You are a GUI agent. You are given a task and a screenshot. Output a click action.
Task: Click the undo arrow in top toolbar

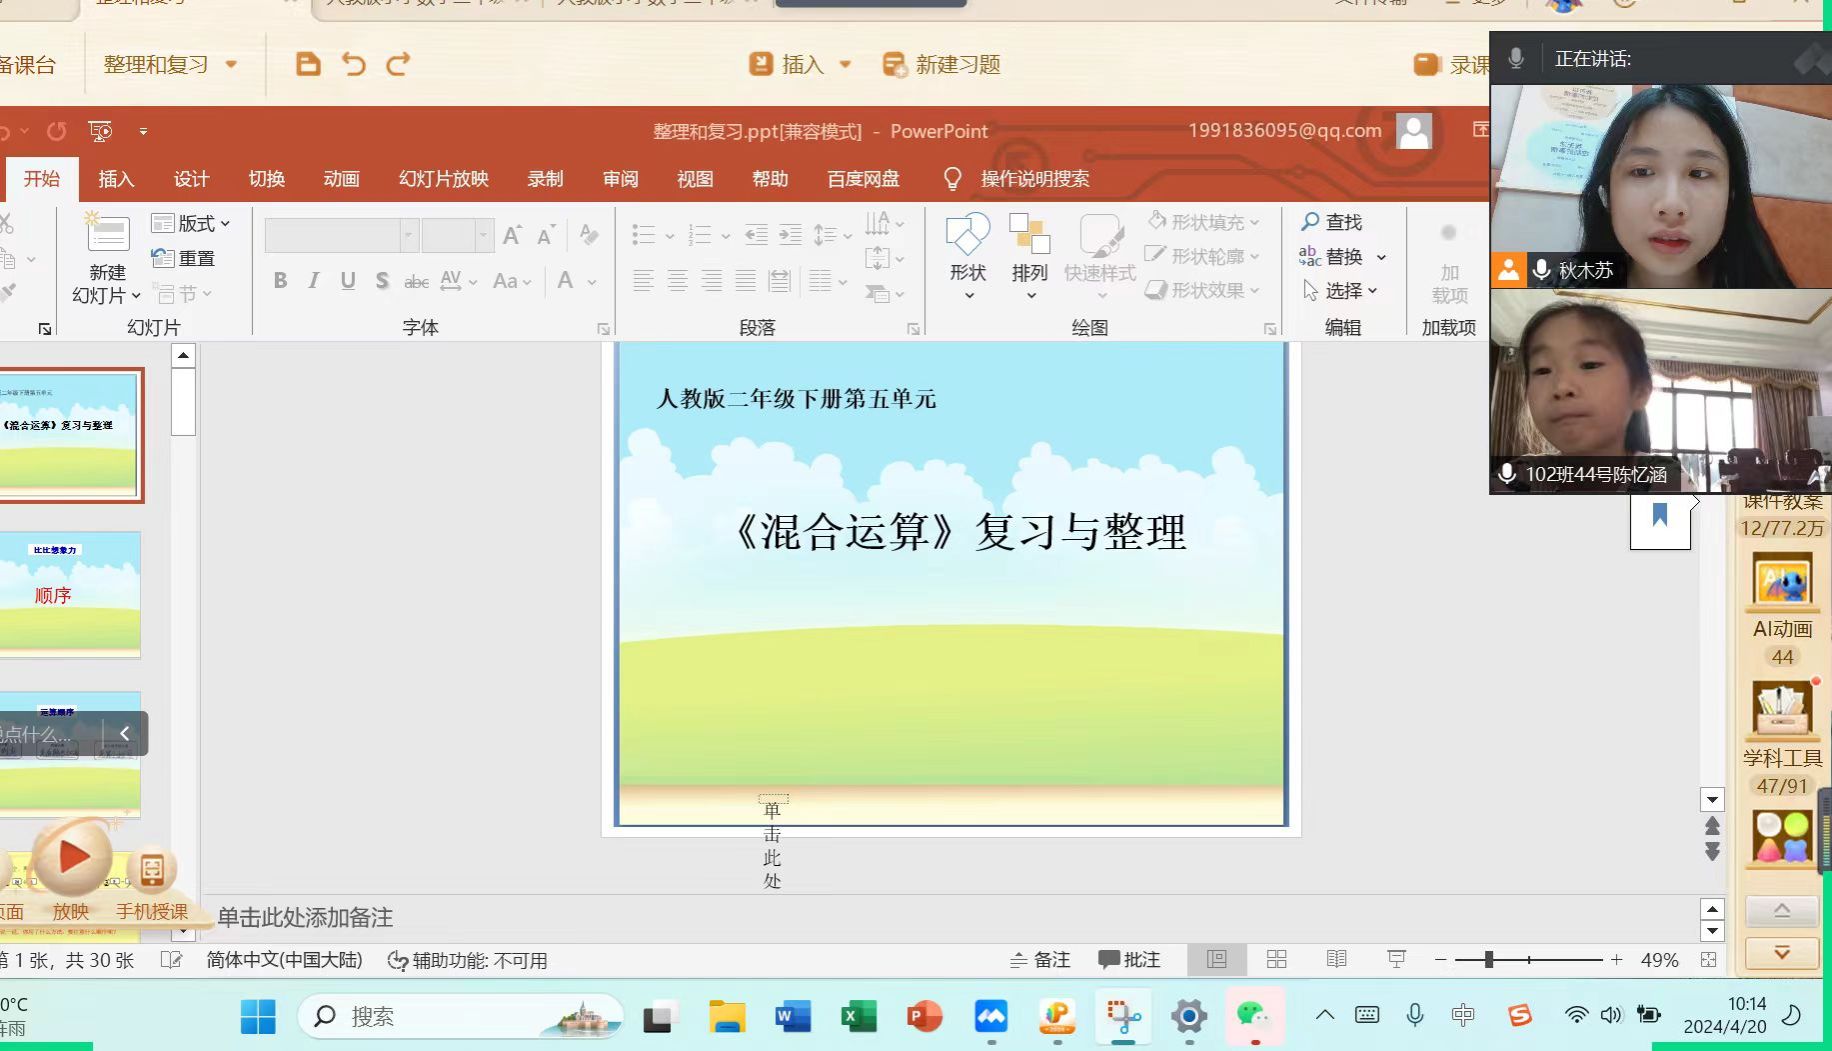click(353, 65)
